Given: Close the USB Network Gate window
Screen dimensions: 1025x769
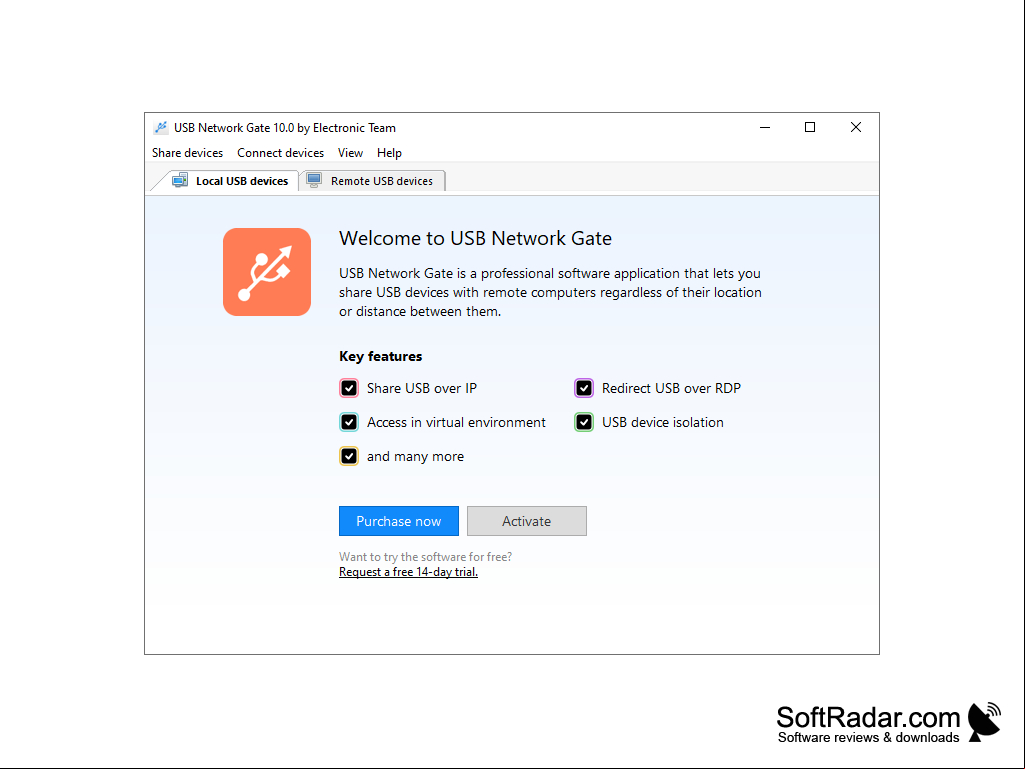Looking at the screenshot, I should pos(856,128).
